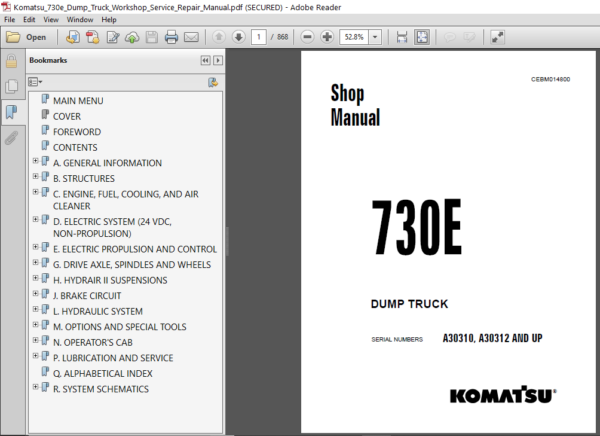Switch to read mode with expand icon
Viewport: 600px width, 436px height.
(497, 37)
